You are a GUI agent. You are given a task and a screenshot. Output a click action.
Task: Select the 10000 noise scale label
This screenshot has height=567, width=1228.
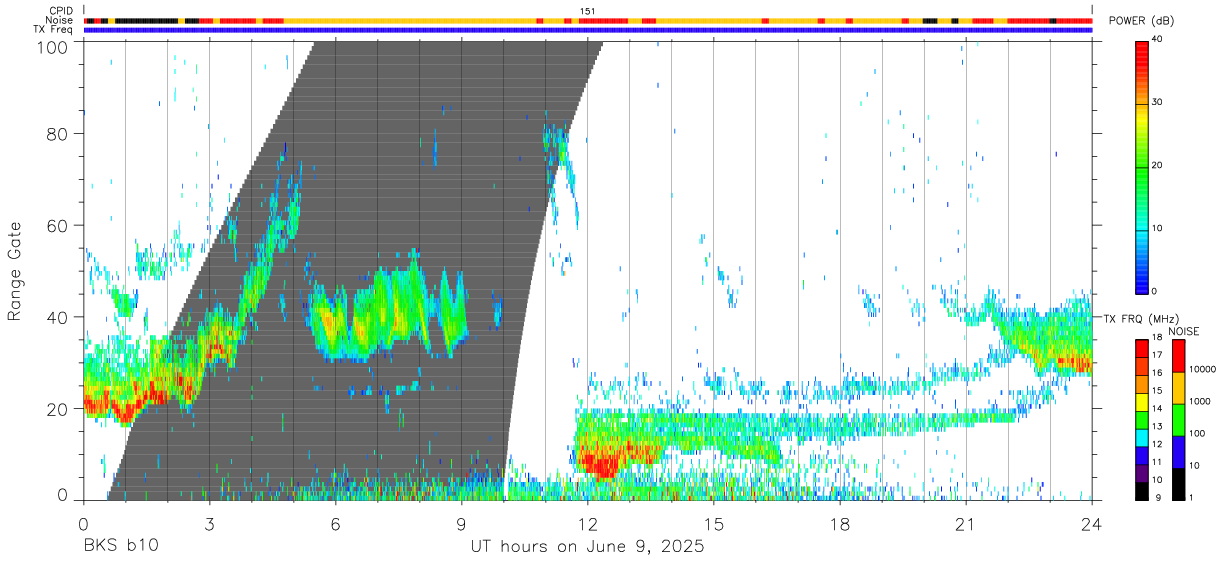[x=1202, y=369]
